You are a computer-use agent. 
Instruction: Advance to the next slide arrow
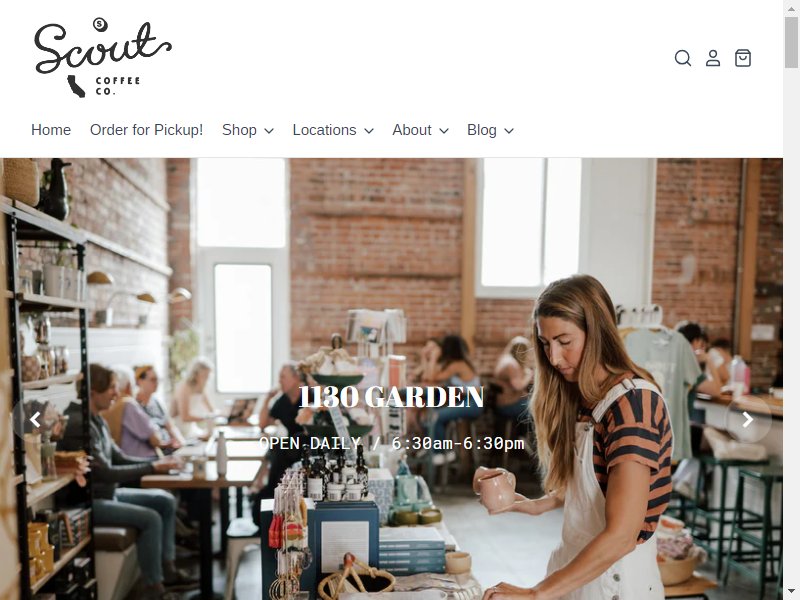(748, 419)
